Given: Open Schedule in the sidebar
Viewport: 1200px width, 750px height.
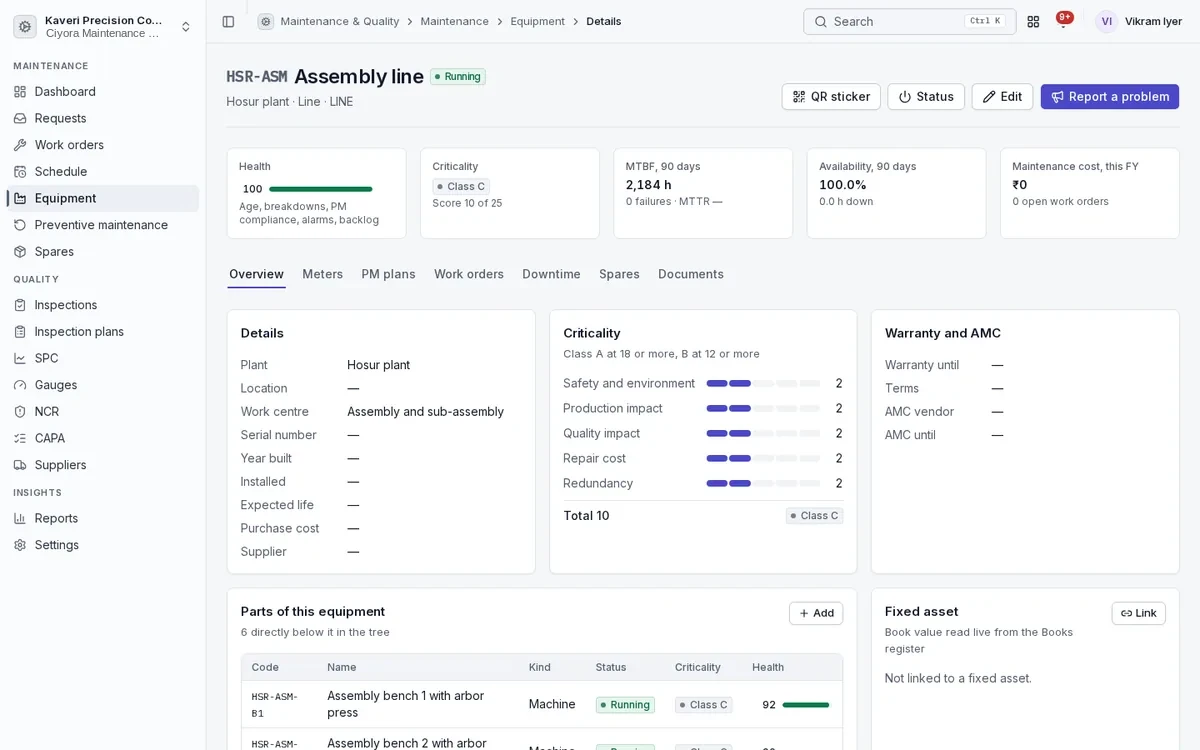Looking at the screenshot, I should click(103, 171).
